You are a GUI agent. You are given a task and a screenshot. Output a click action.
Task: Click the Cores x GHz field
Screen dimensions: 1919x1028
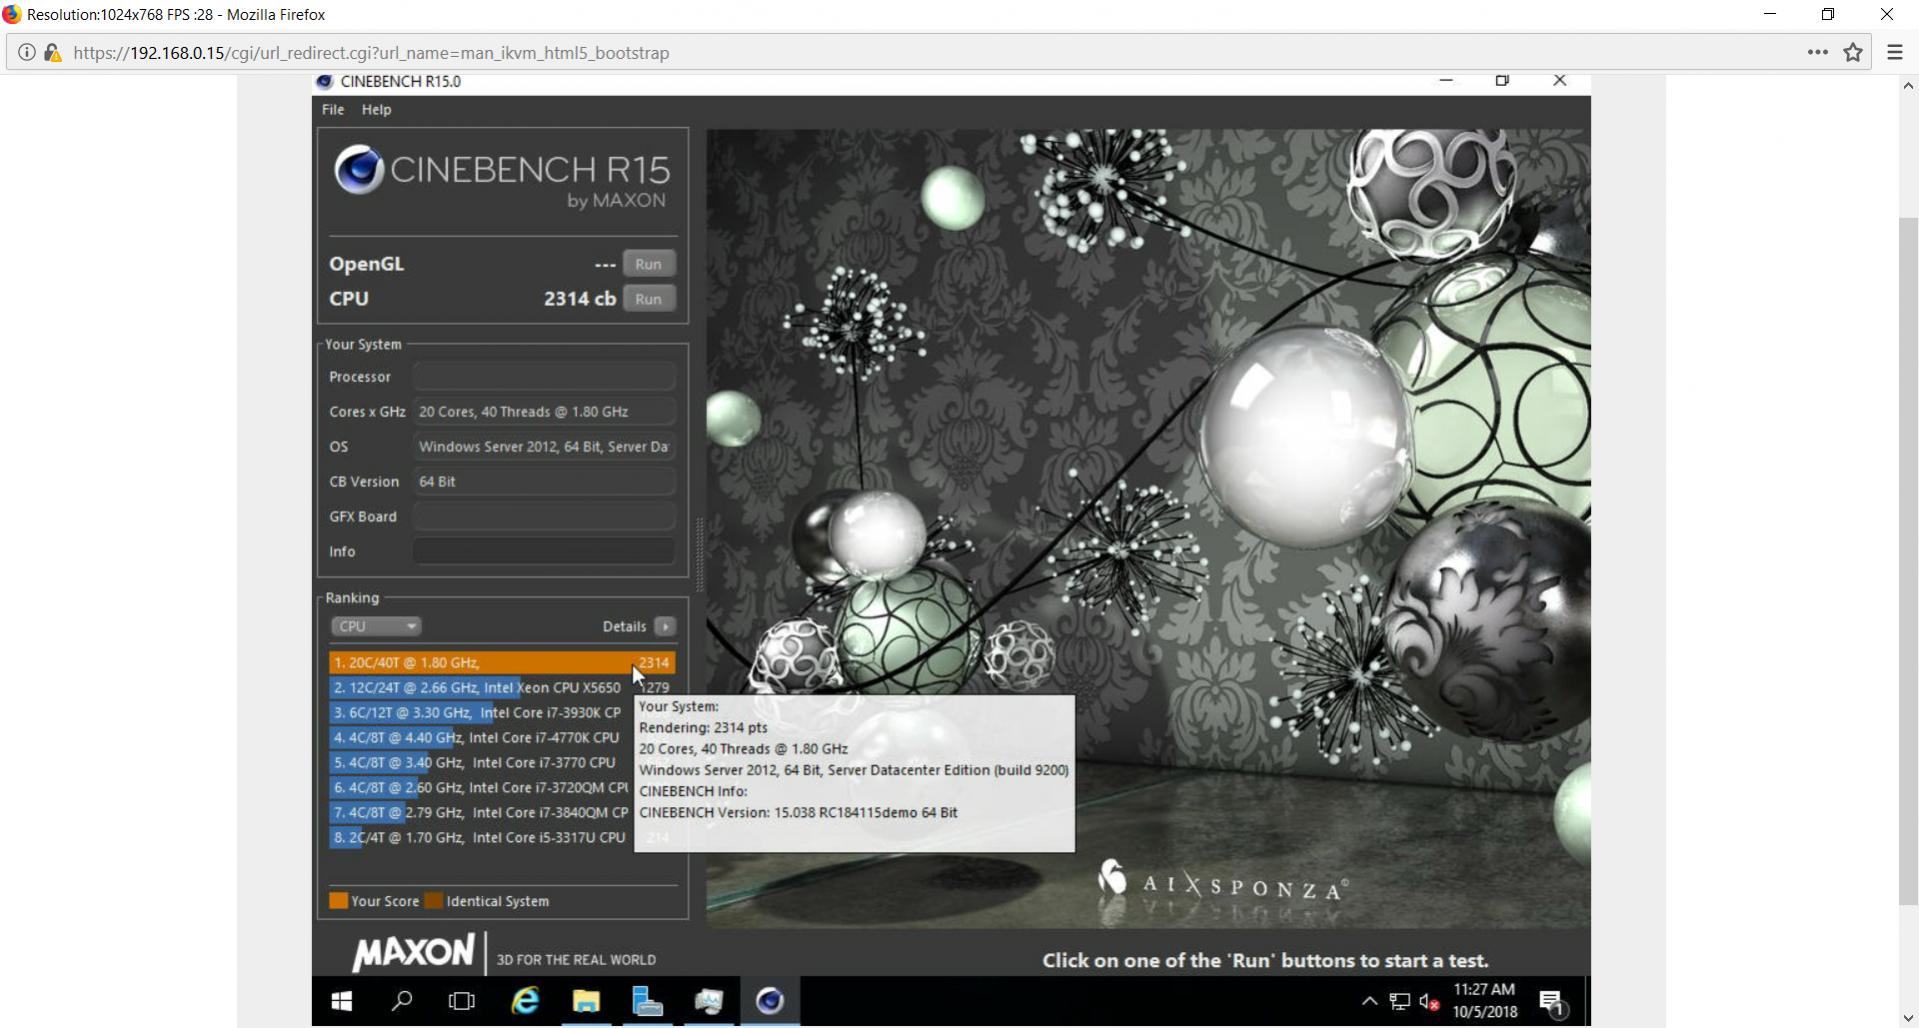pyautogui.click(x=544, y=412)
